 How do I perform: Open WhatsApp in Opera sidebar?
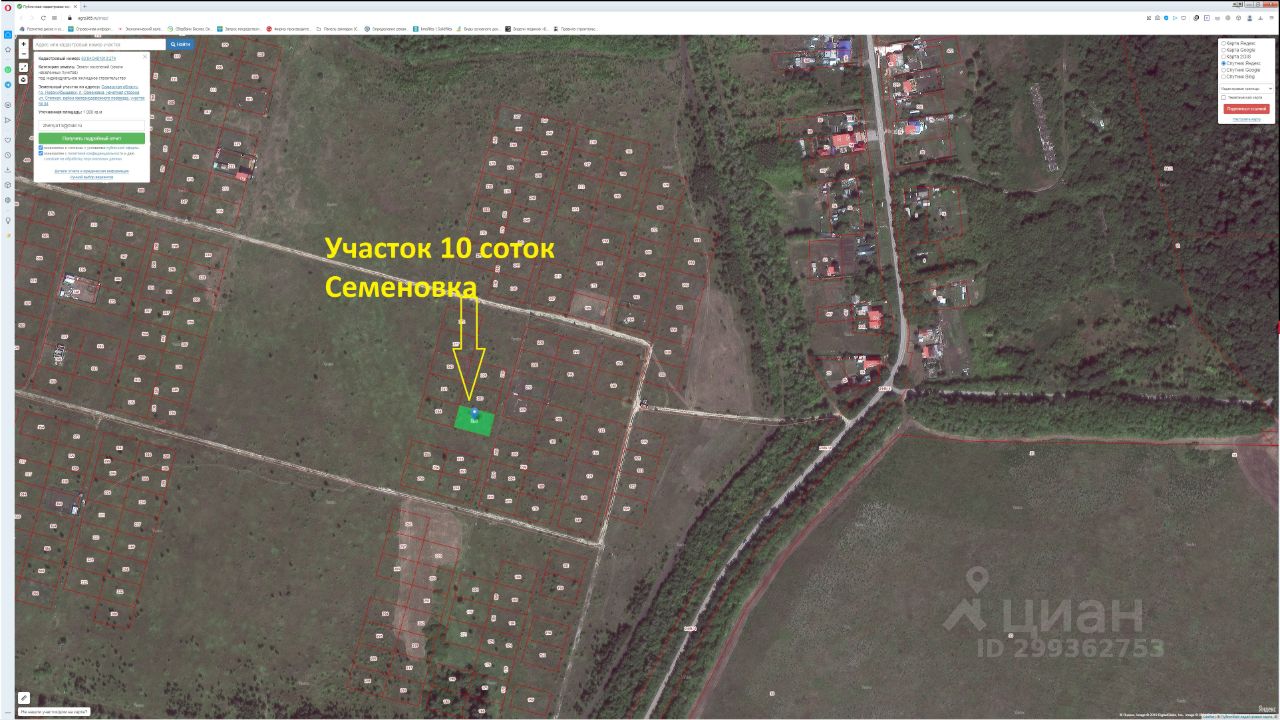(8, 70)
